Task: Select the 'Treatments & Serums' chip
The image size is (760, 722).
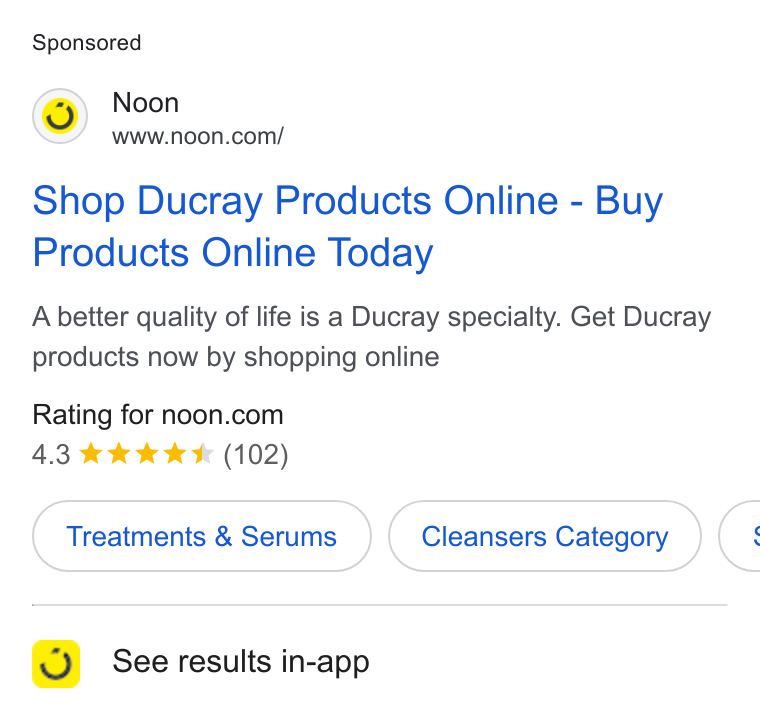Action: 202,536
